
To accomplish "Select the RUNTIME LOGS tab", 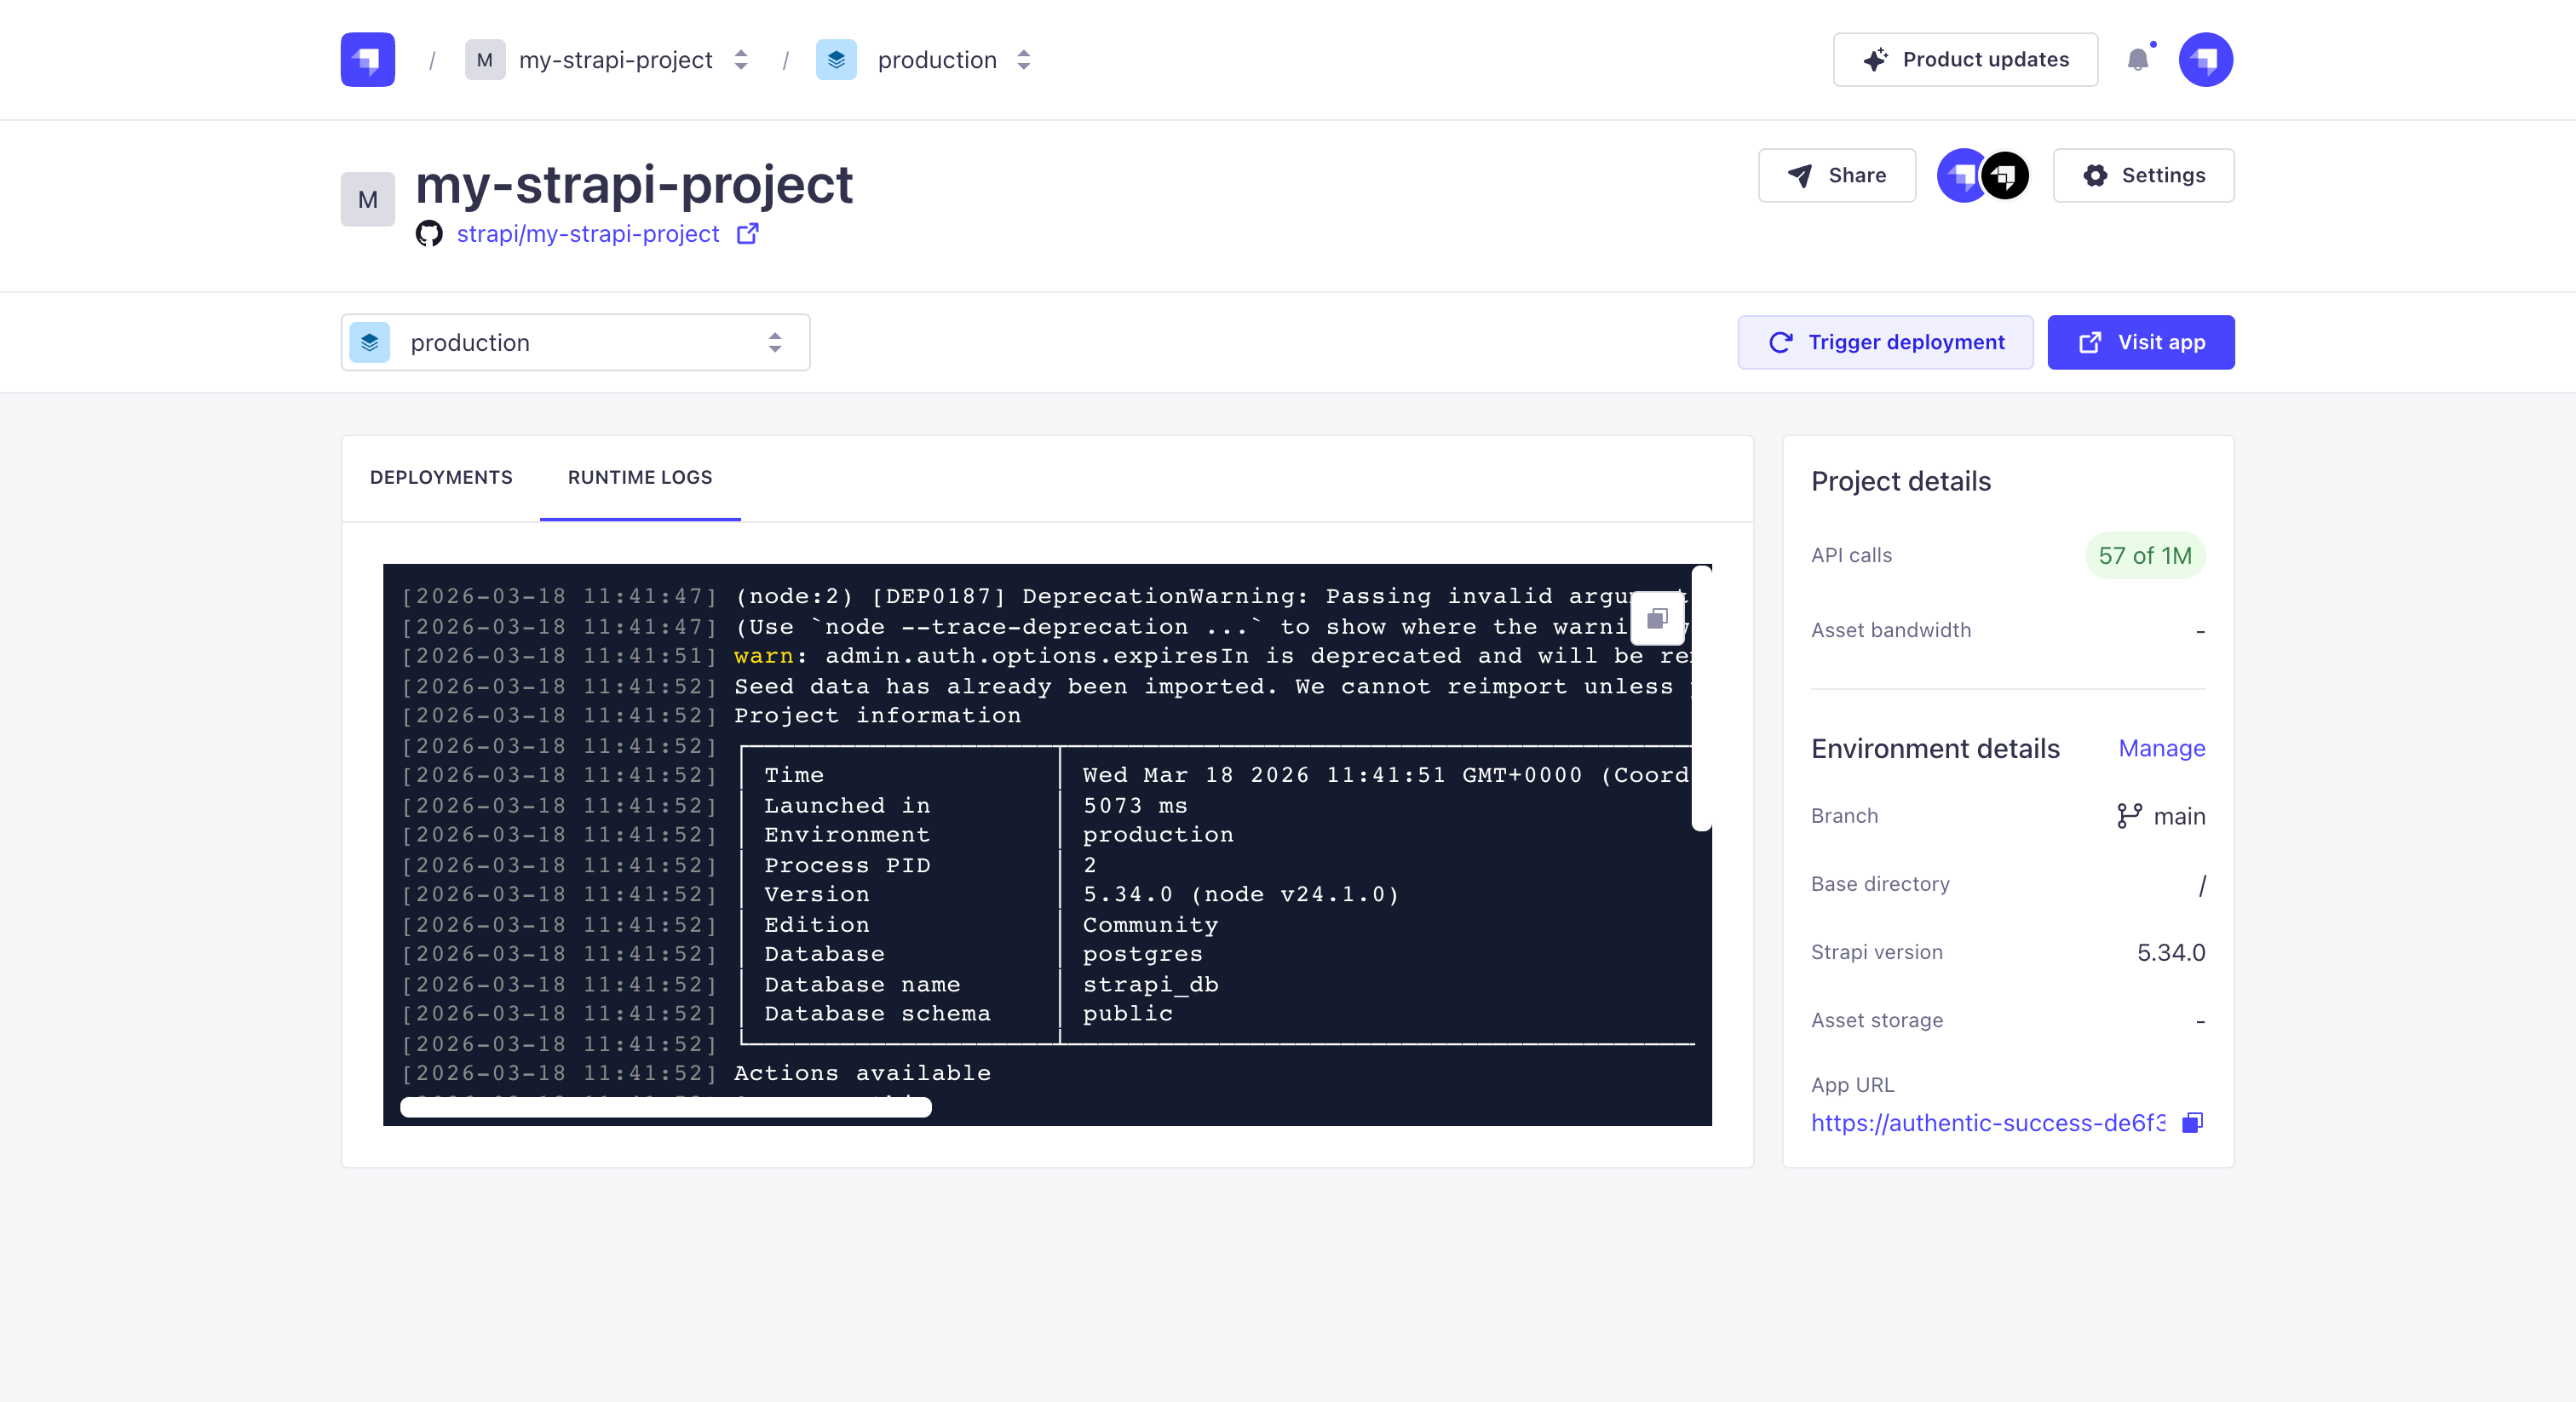I will point(639,477).
